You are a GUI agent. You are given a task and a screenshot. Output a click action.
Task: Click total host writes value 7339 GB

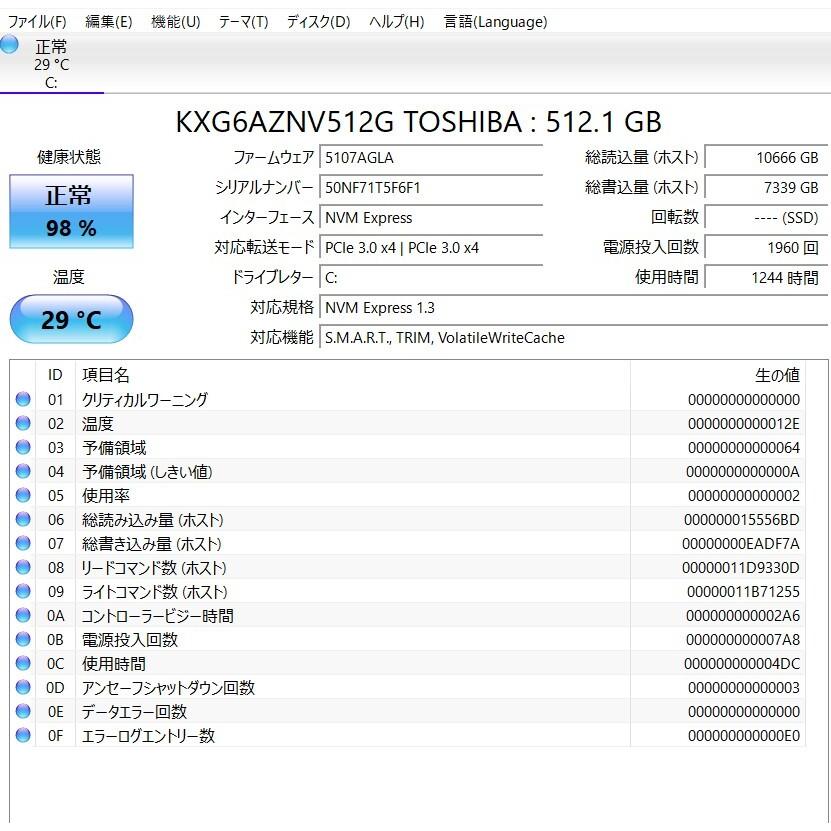[x=766, y=188]
